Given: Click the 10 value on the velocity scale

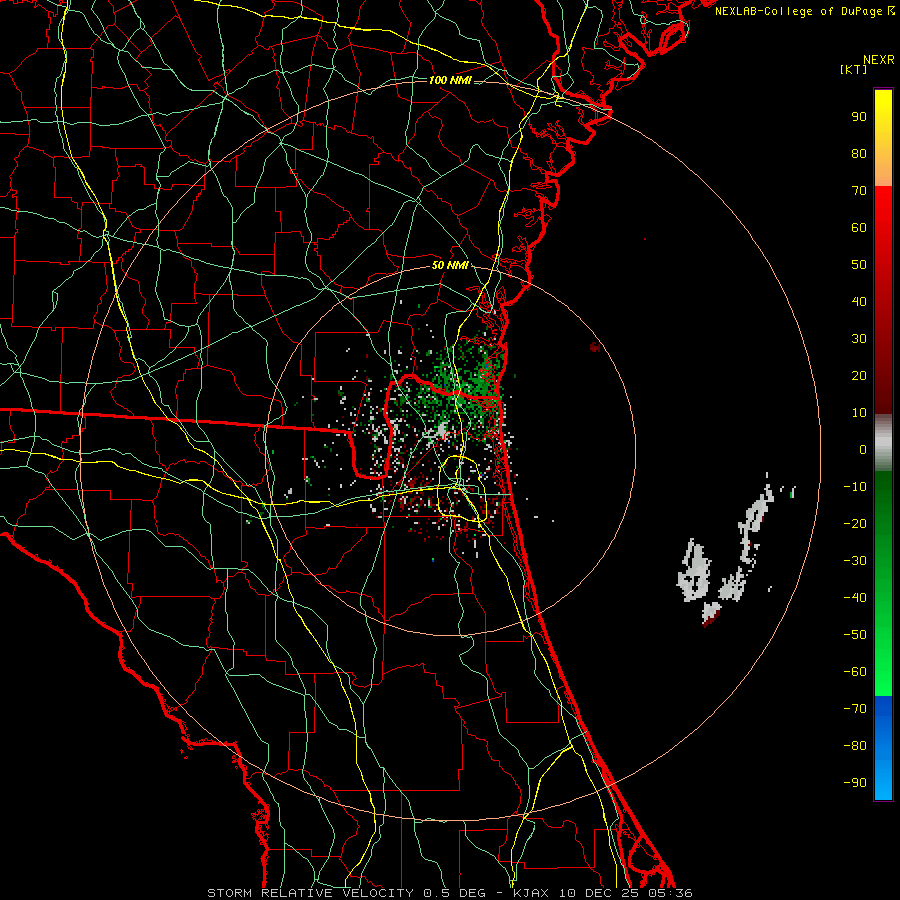Looking at the screenshot, I should 859,413.
